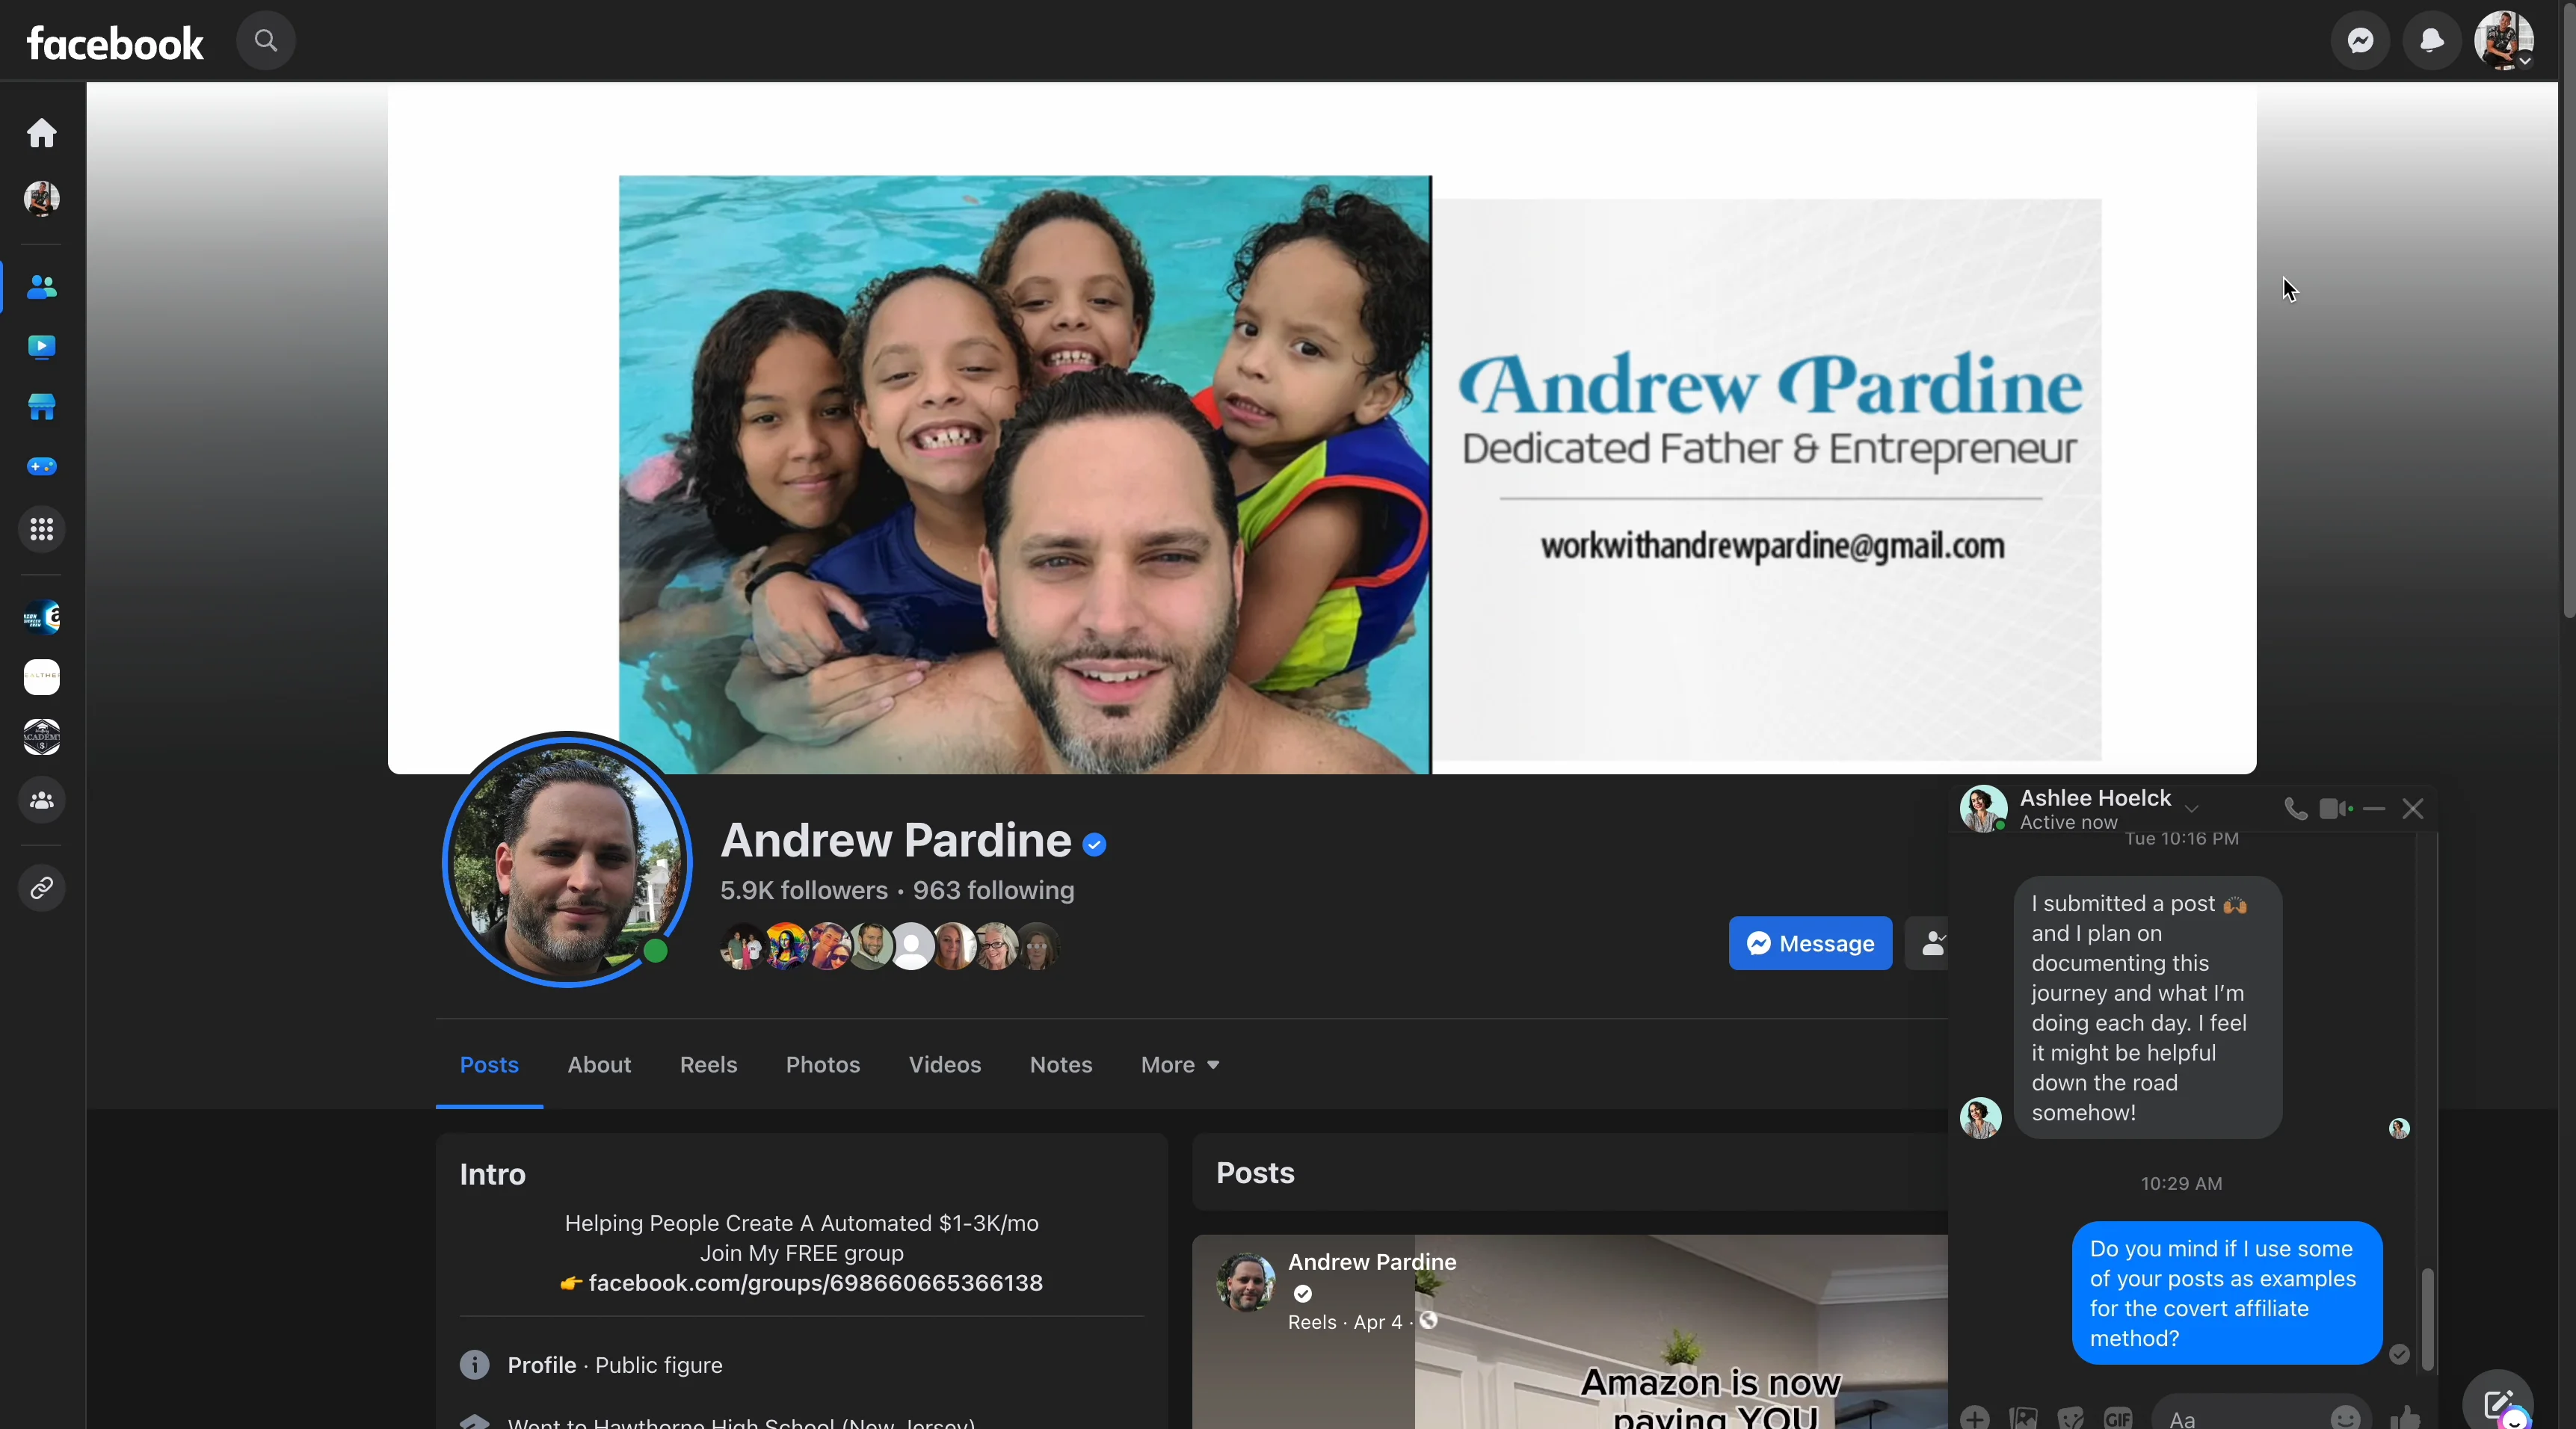Open the account menu avatar in the top bar
The width and height of the screenshot is (2576, 1429).
[2504, 41]
